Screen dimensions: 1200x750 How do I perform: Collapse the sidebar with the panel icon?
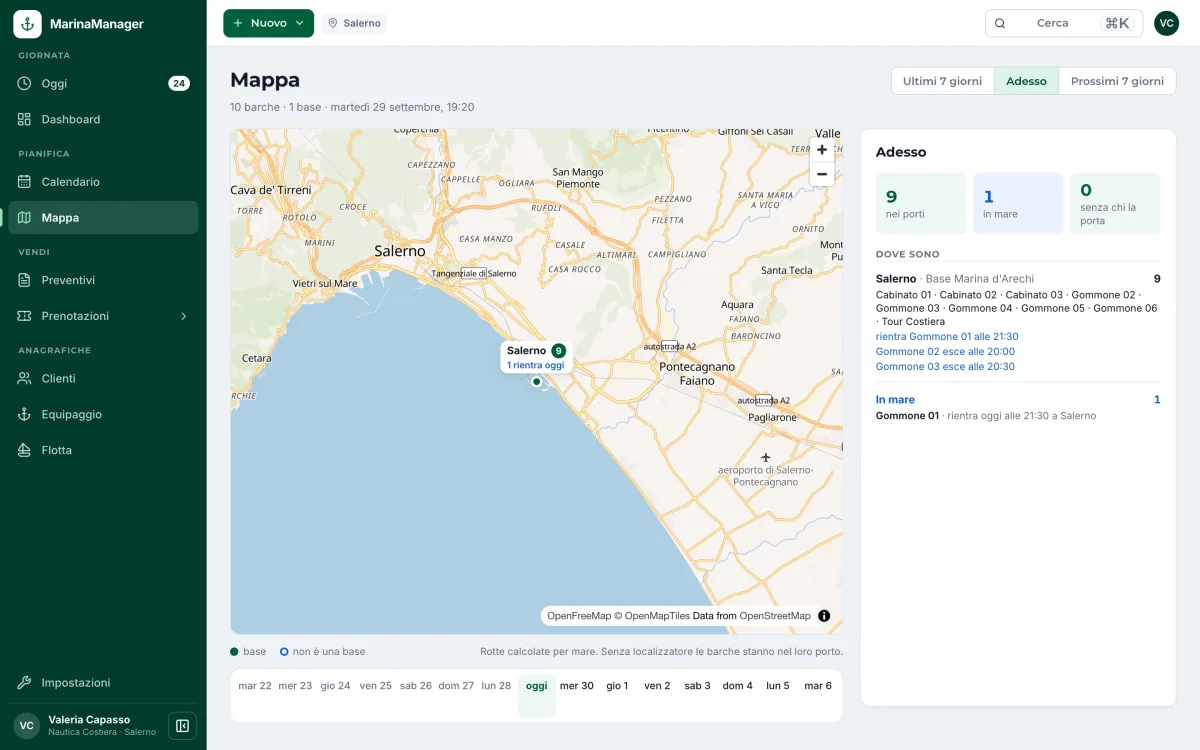(182, 726)
